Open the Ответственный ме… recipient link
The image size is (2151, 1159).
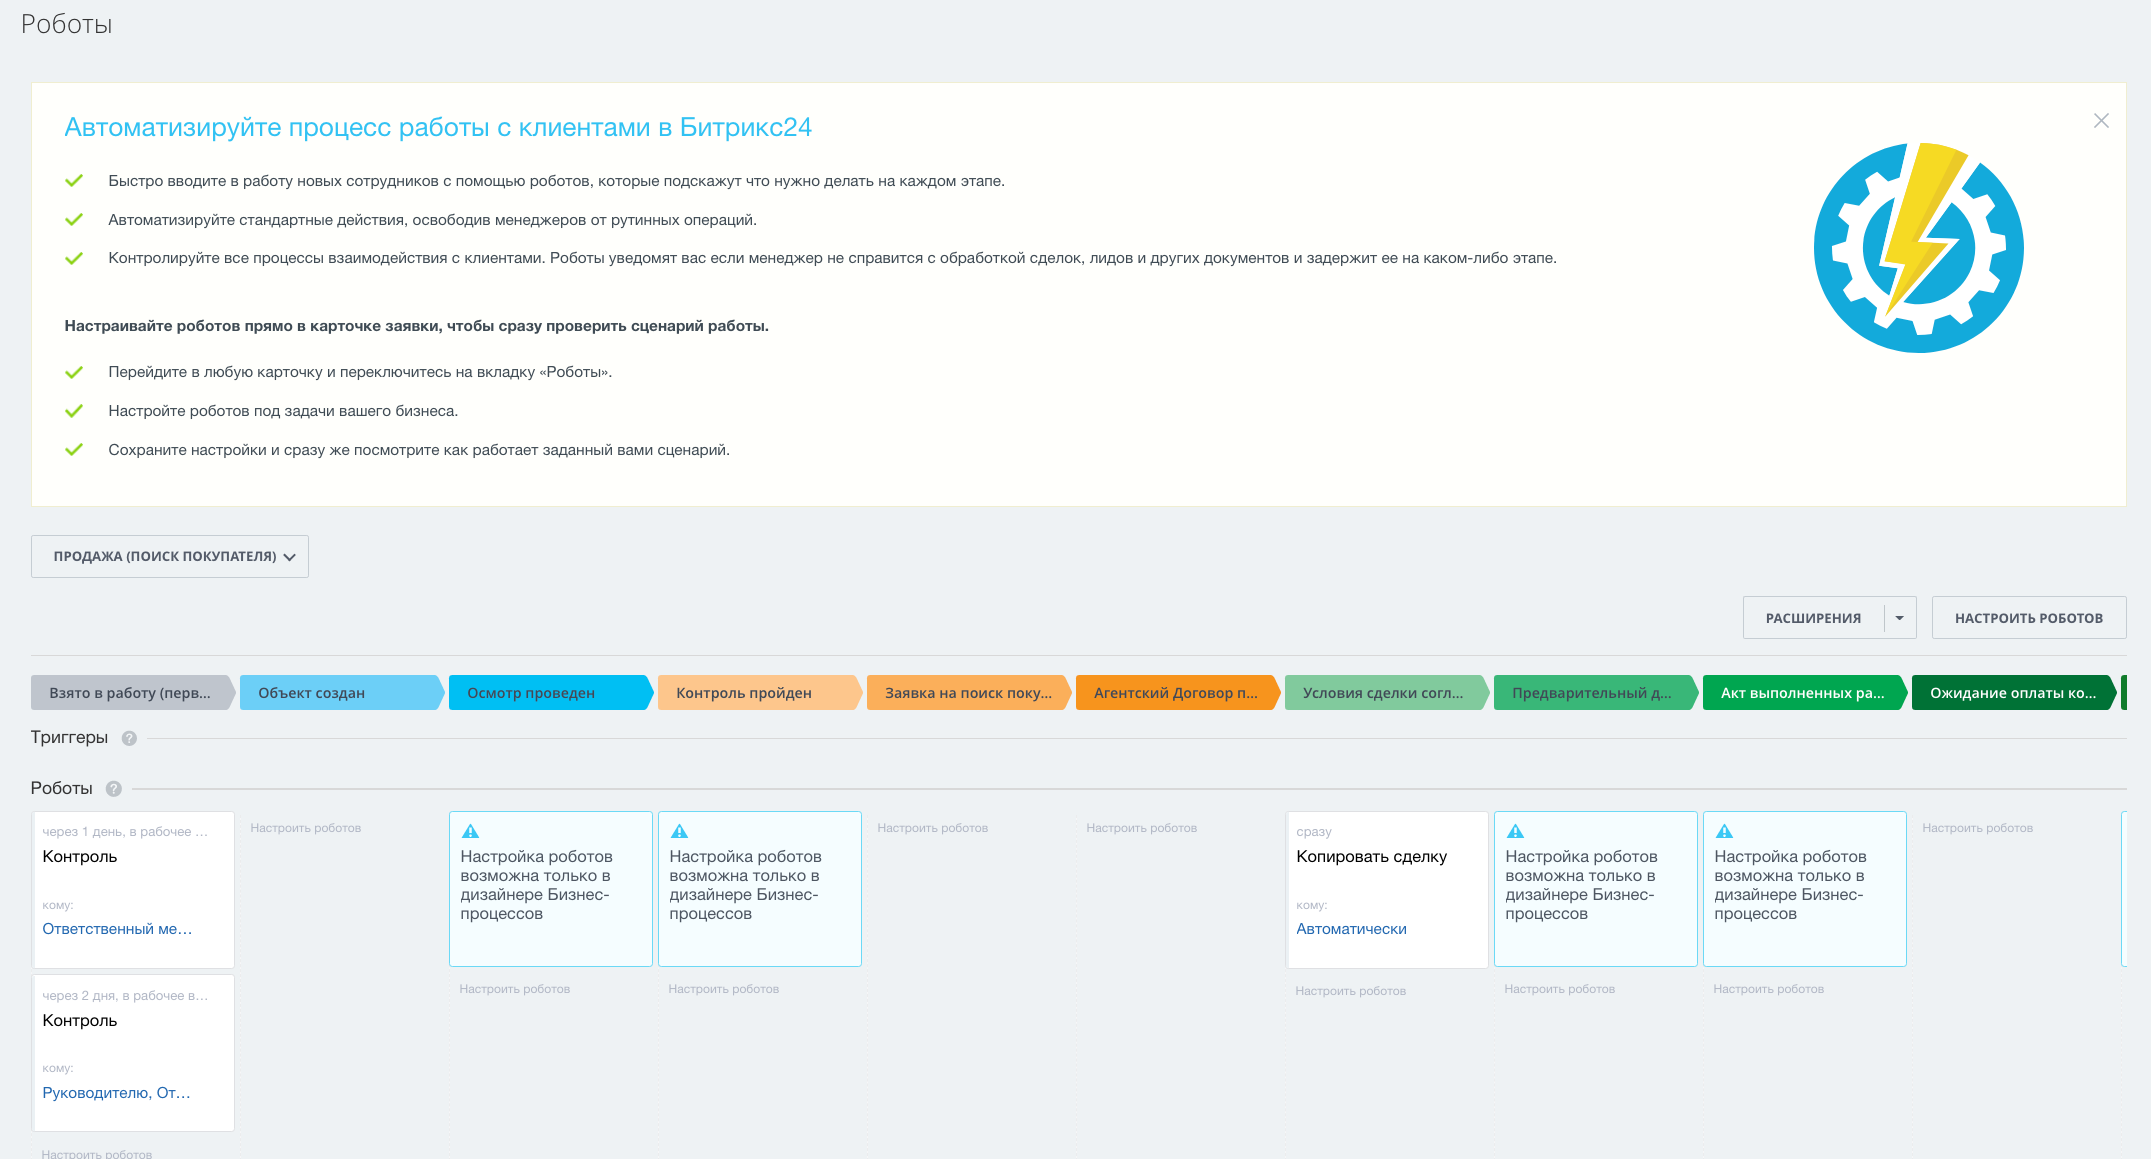click(x=117, y=929)
